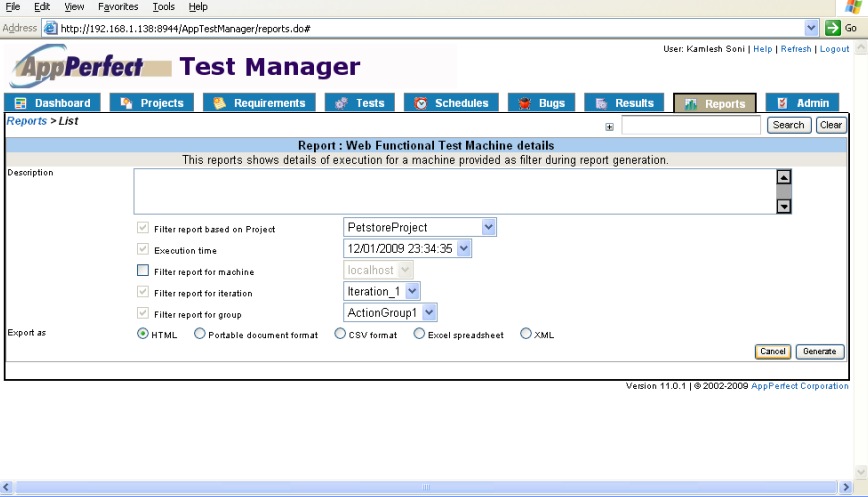Open the browser Help menu

pos(198,7)
